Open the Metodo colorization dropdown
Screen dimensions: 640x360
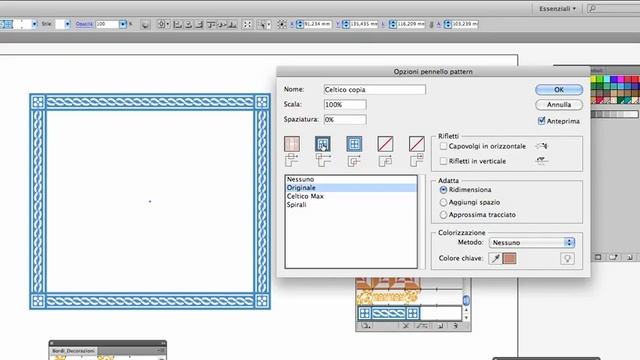[x=531, y=242]
